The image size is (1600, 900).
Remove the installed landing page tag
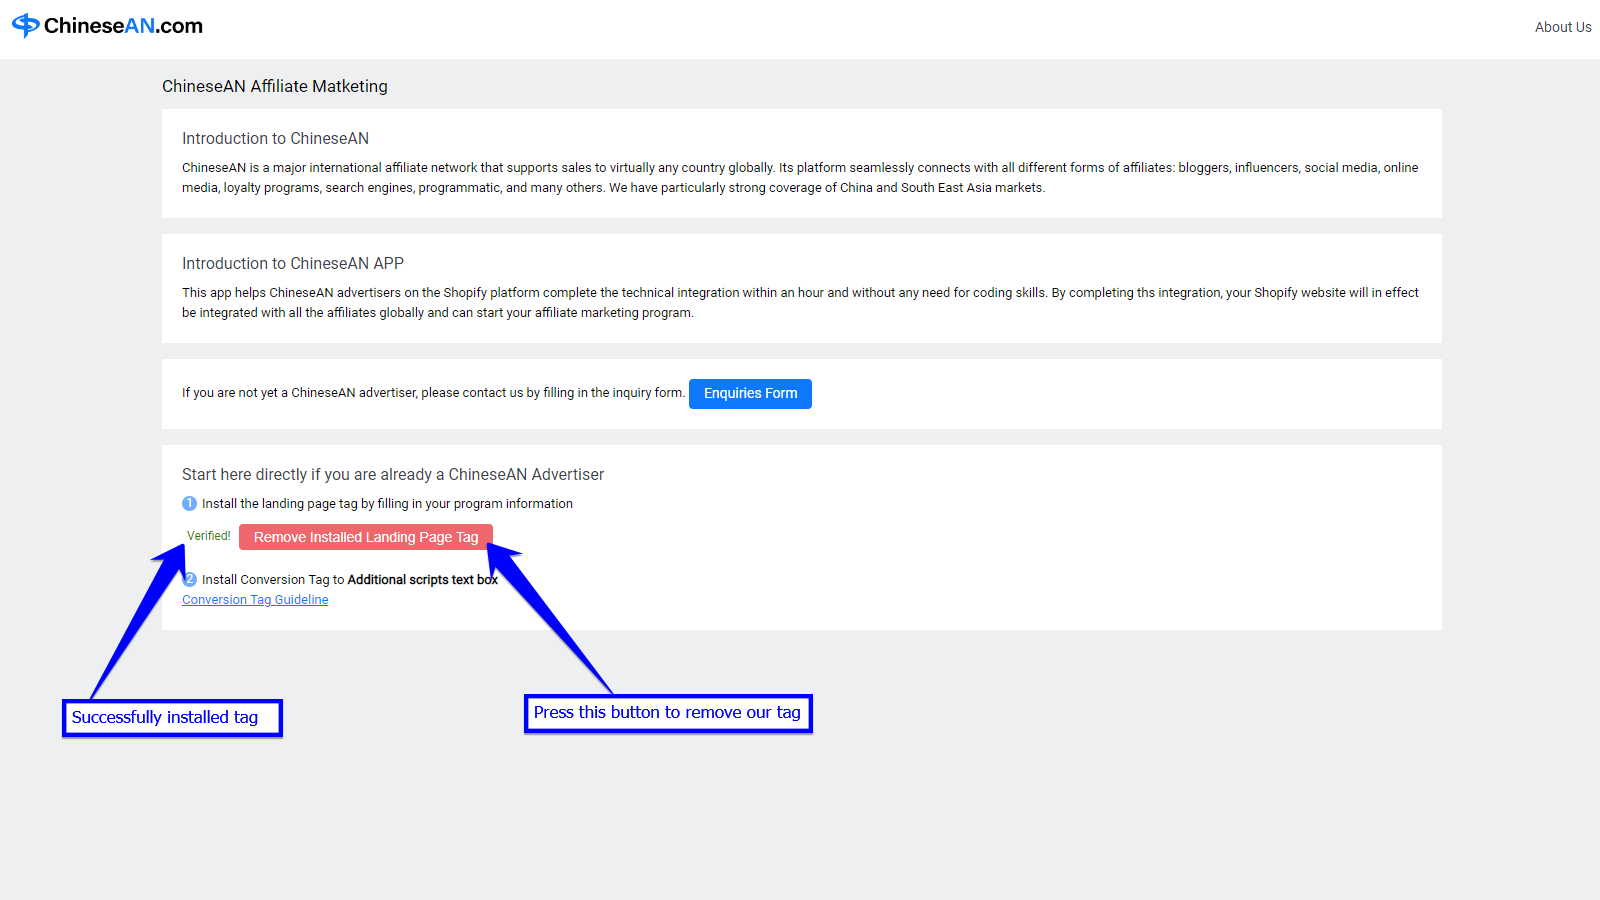[366, 537]
